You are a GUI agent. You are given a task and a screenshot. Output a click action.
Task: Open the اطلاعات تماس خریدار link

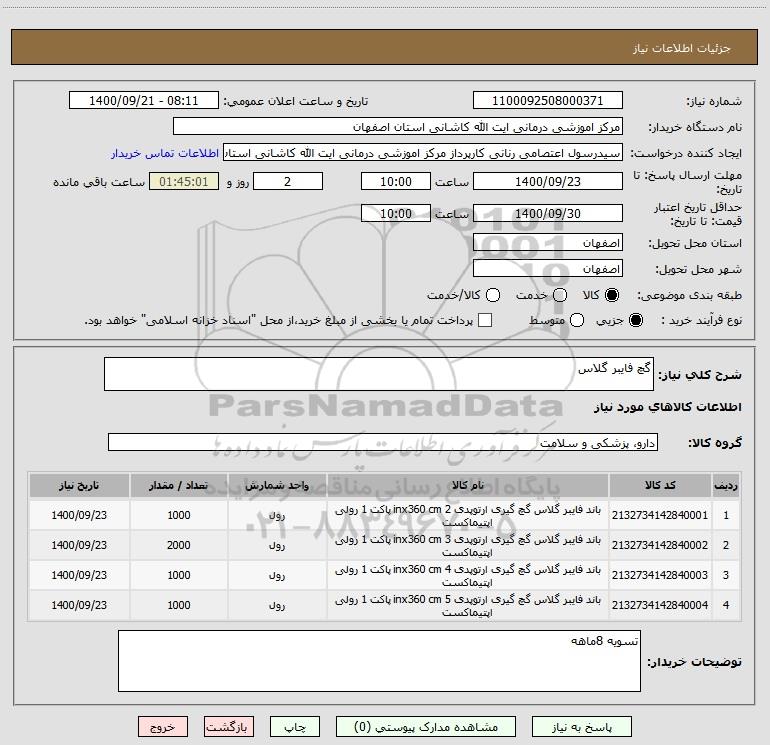pos(165,153)
